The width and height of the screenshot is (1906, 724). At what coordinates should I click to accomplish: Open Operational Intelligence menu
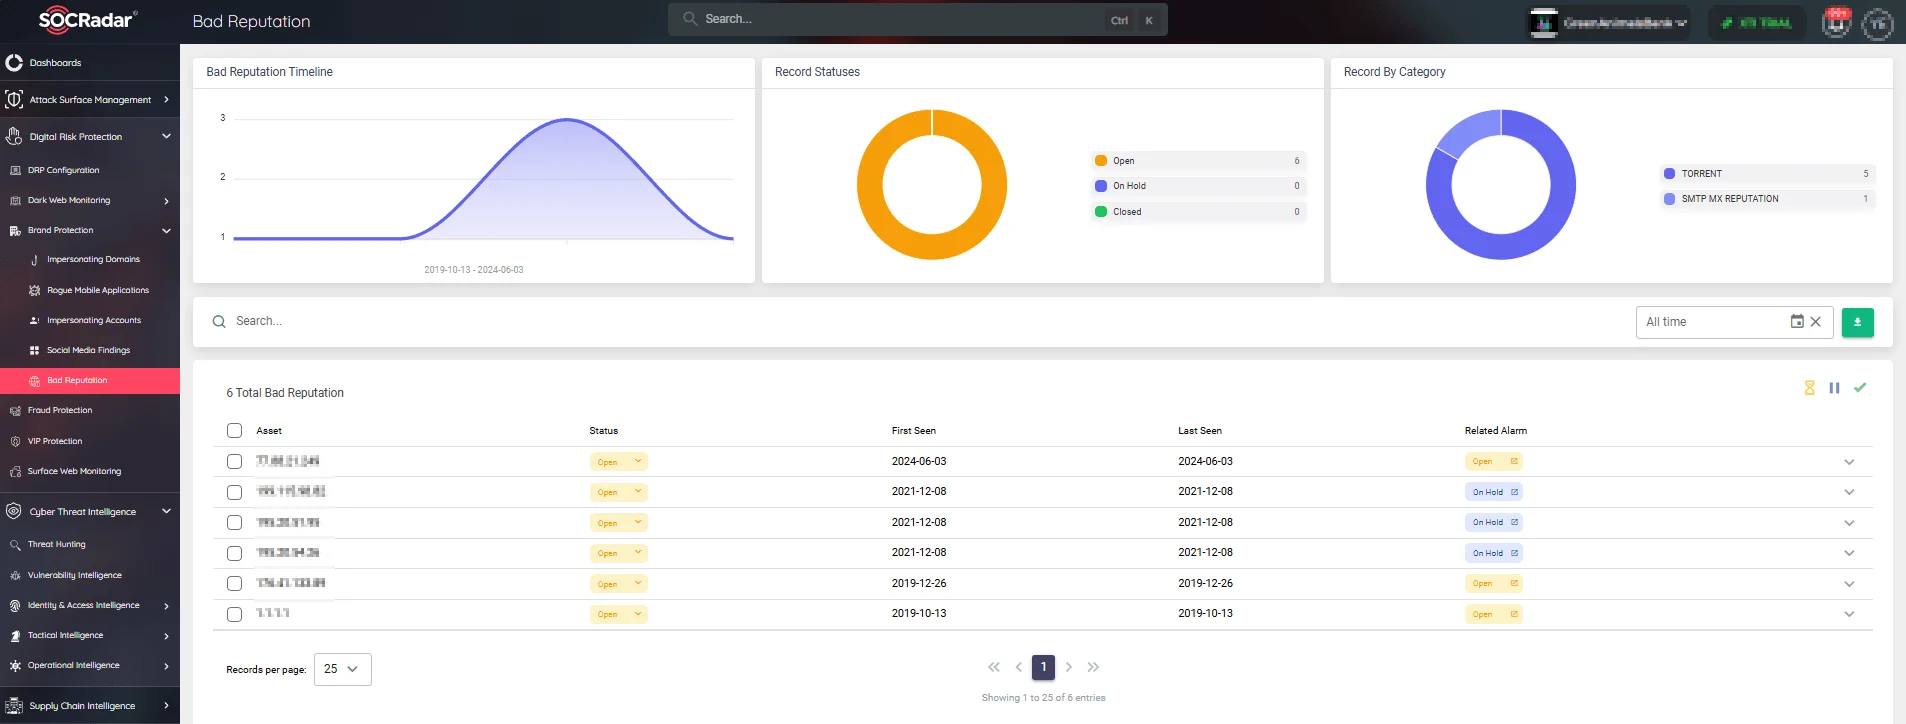click(90, 666)
